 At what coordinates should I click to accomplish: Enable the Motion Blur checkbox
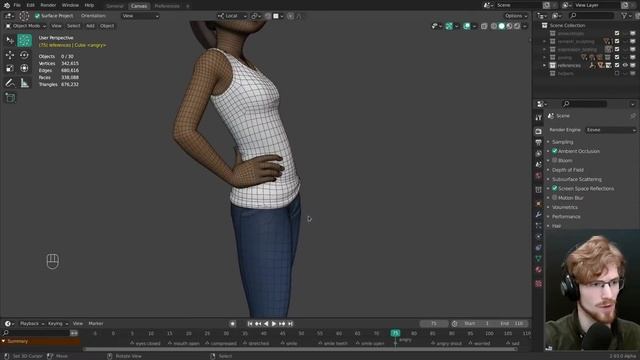click(x=555, y=198)
